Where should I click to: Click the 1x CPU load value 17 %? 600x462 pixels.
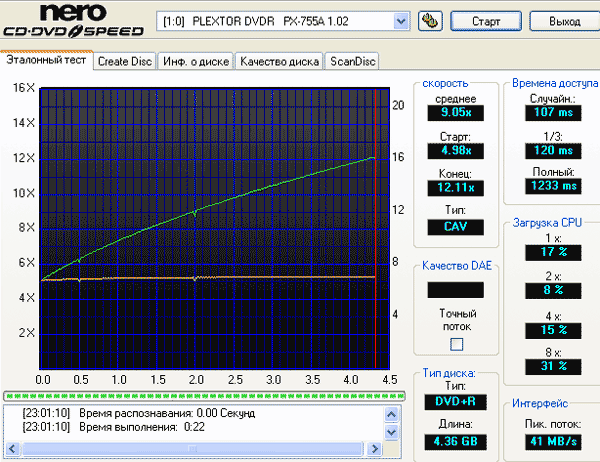553,252
